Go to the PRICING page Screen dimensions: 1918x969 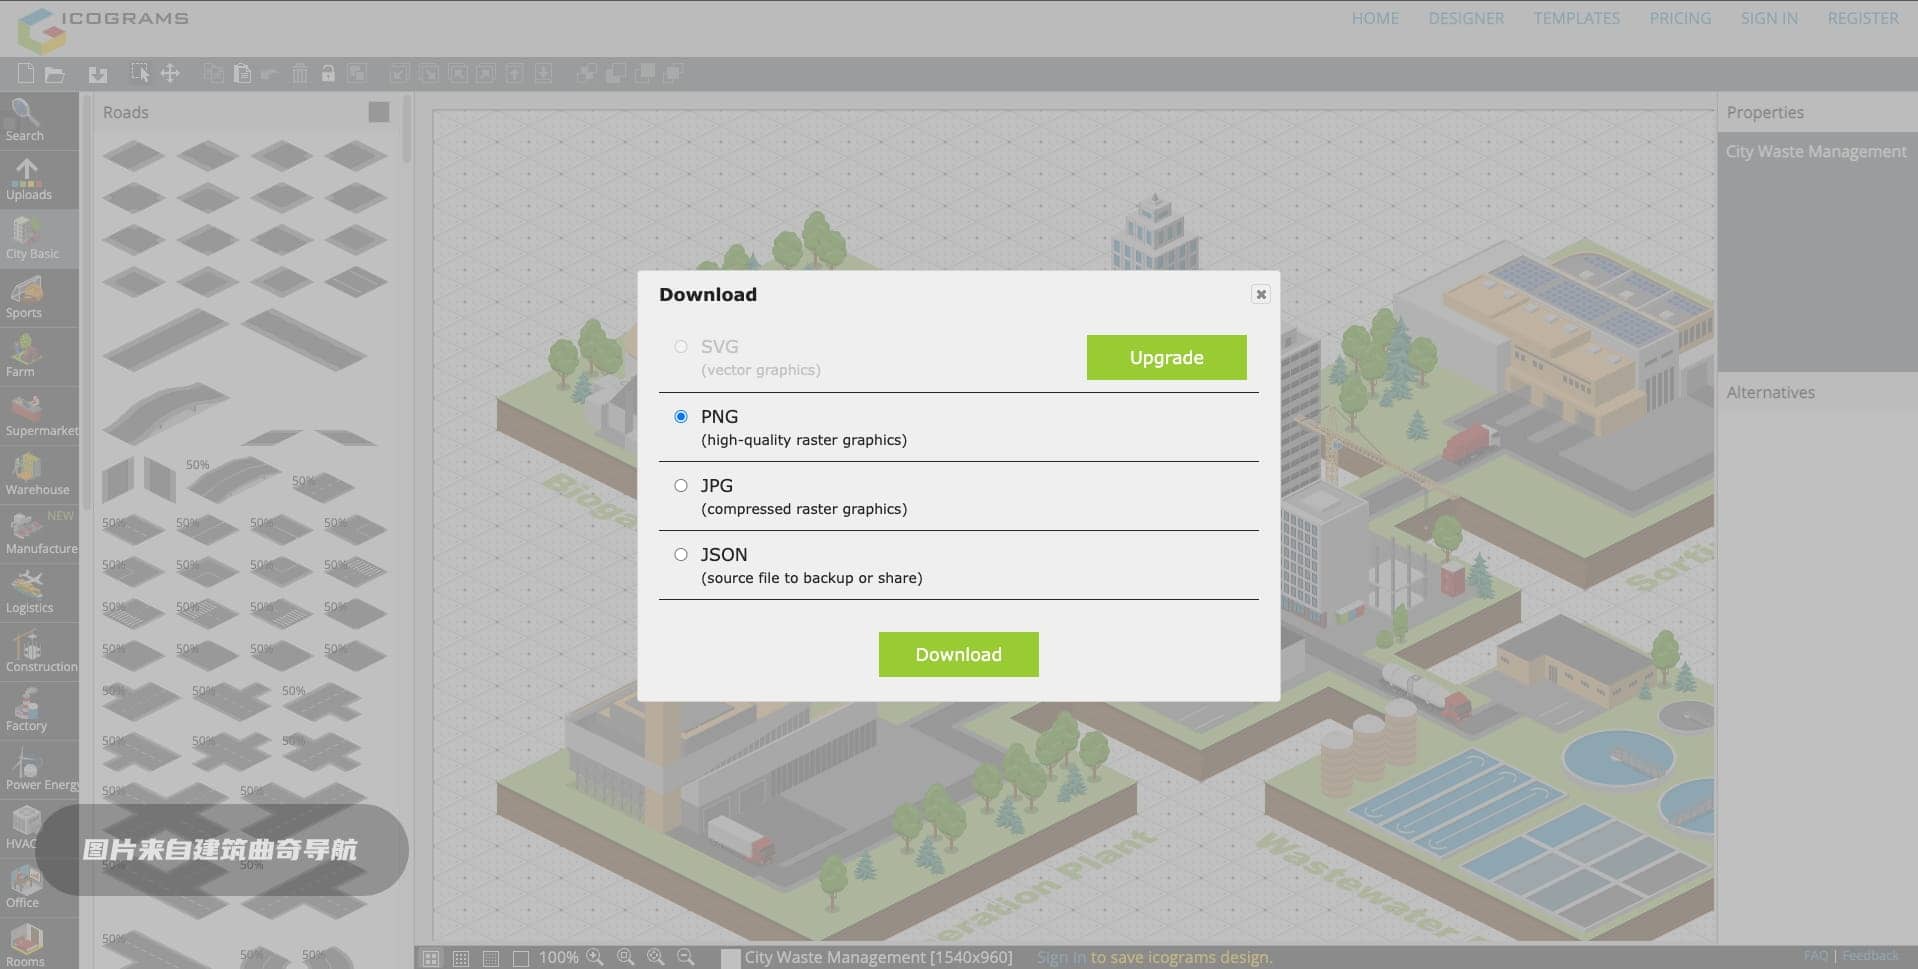click(1680, 18)
